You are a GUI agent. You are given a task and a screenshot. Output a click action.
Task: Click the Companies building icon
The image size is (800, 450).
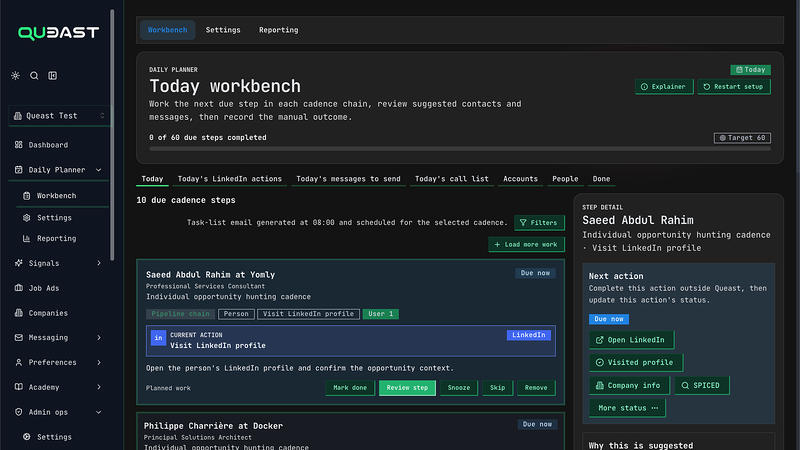coord(19,313)
